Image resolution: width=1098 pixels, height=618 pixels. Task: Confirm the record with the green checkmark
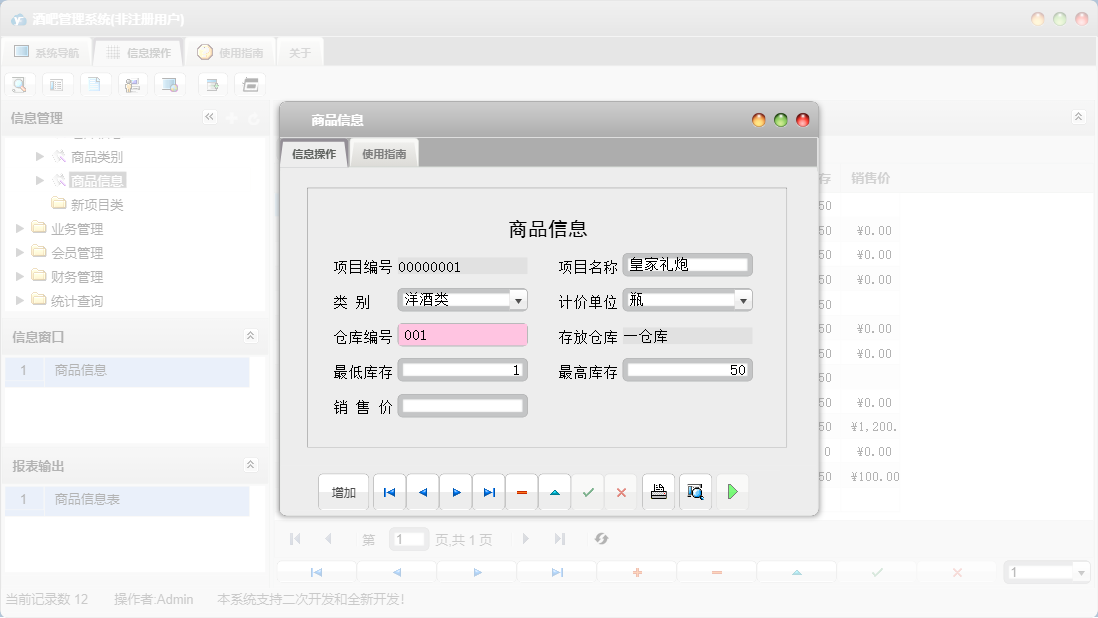pos(588,491)
